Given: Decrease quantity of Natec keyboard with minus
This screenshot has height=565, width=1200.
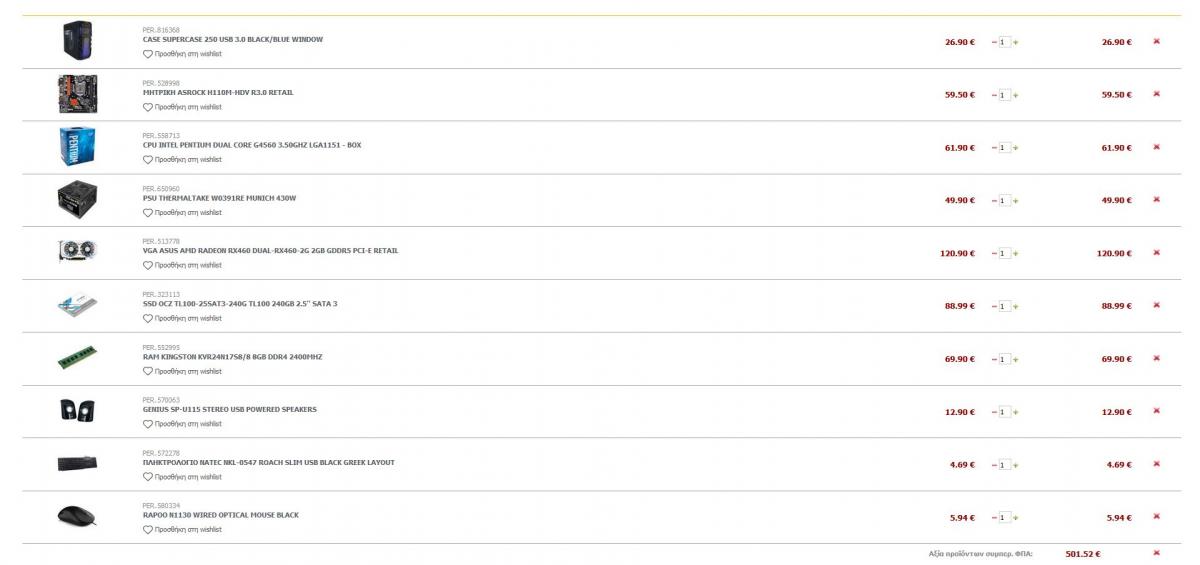Looking at the screenshot, I should (994, 465).
